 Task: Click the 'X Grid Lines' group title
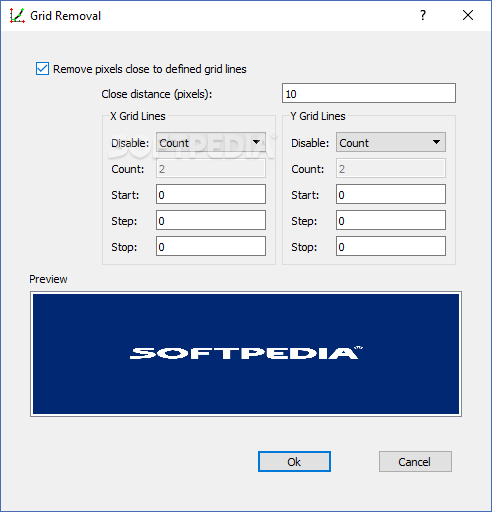click(138, 116)
